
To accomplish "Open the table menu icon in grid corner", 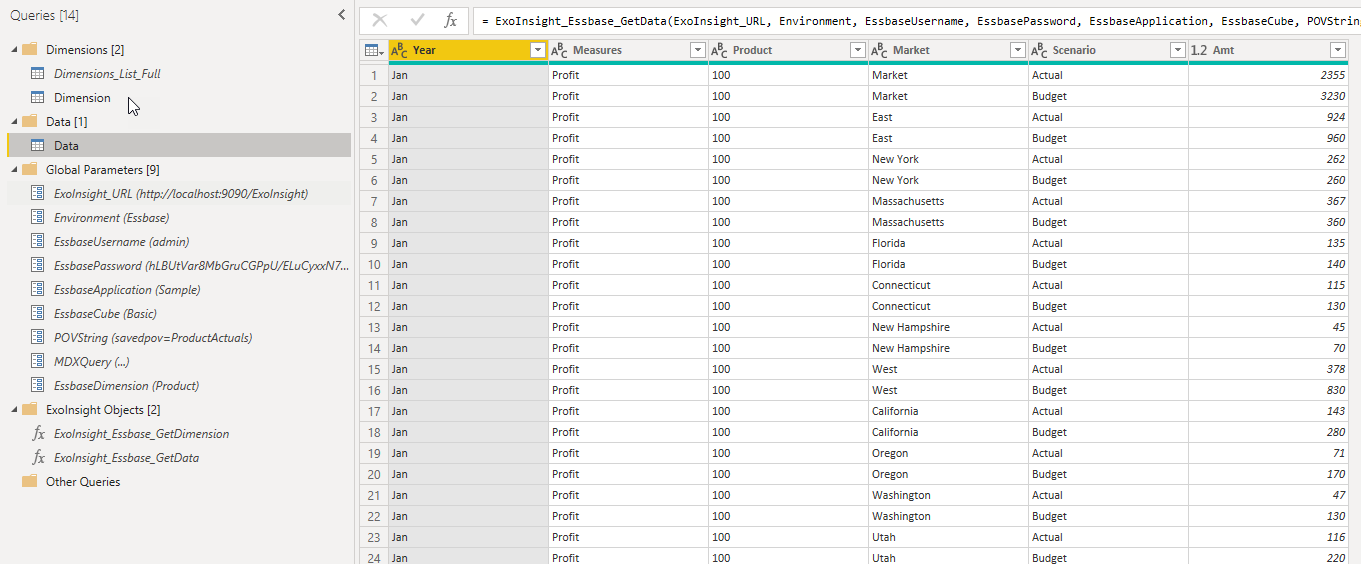I will click(374, 50).
